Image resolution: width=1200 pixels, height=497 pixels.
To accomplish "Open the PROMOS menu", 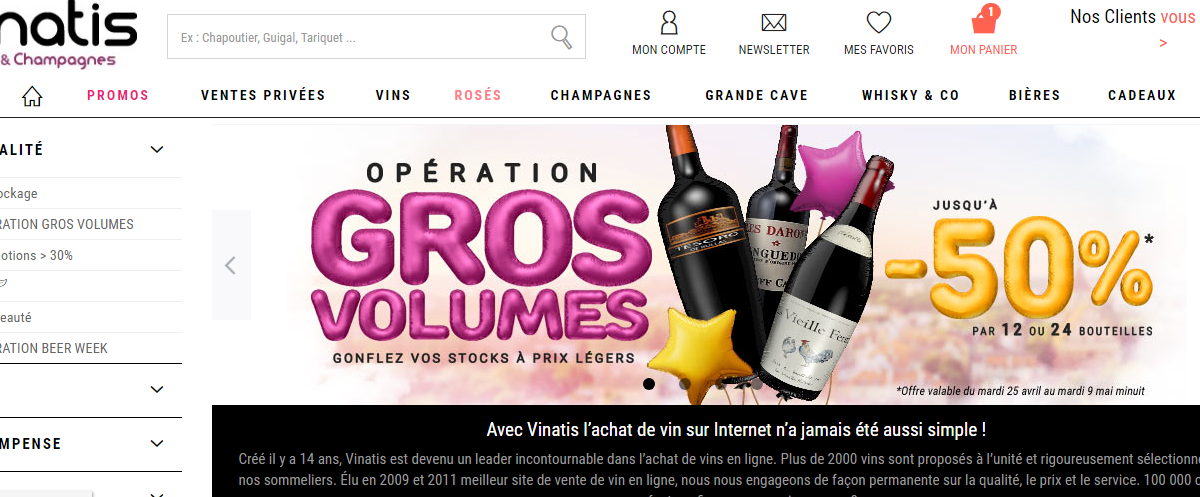I will click(118, 96).
